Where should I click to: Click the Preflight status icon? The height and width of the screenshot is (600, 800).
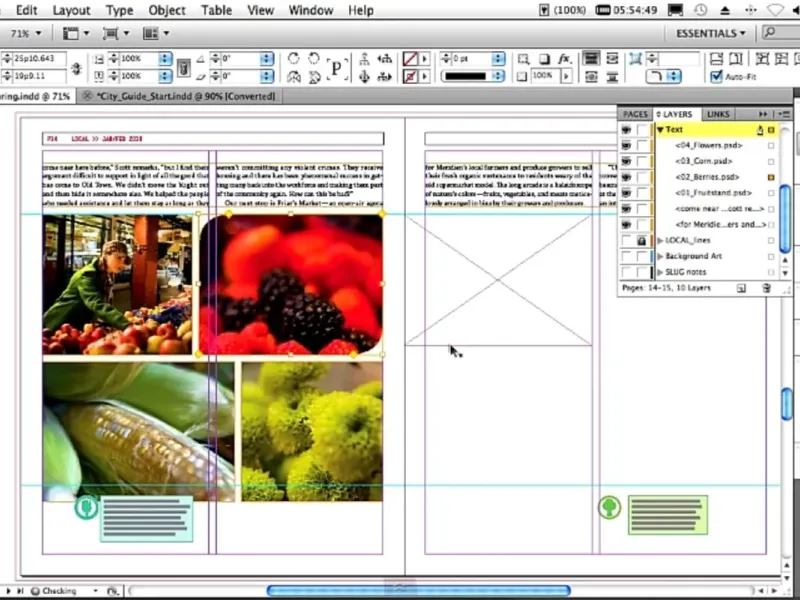[x=35, y=591]
